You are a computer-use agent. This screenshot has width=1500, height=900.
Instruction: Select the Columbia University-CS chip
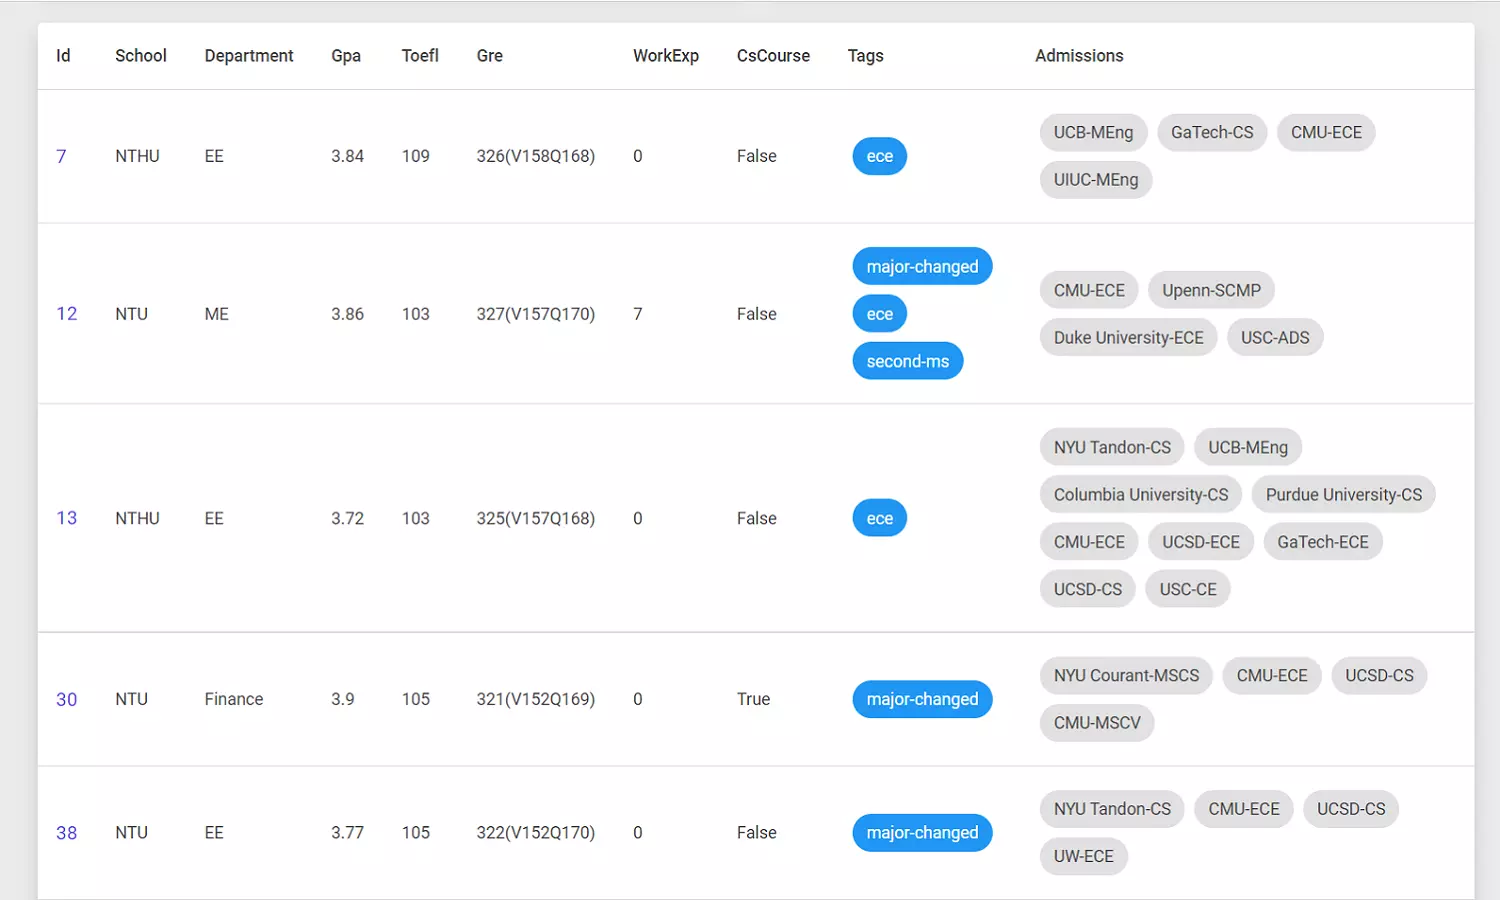pos(1140,495)
